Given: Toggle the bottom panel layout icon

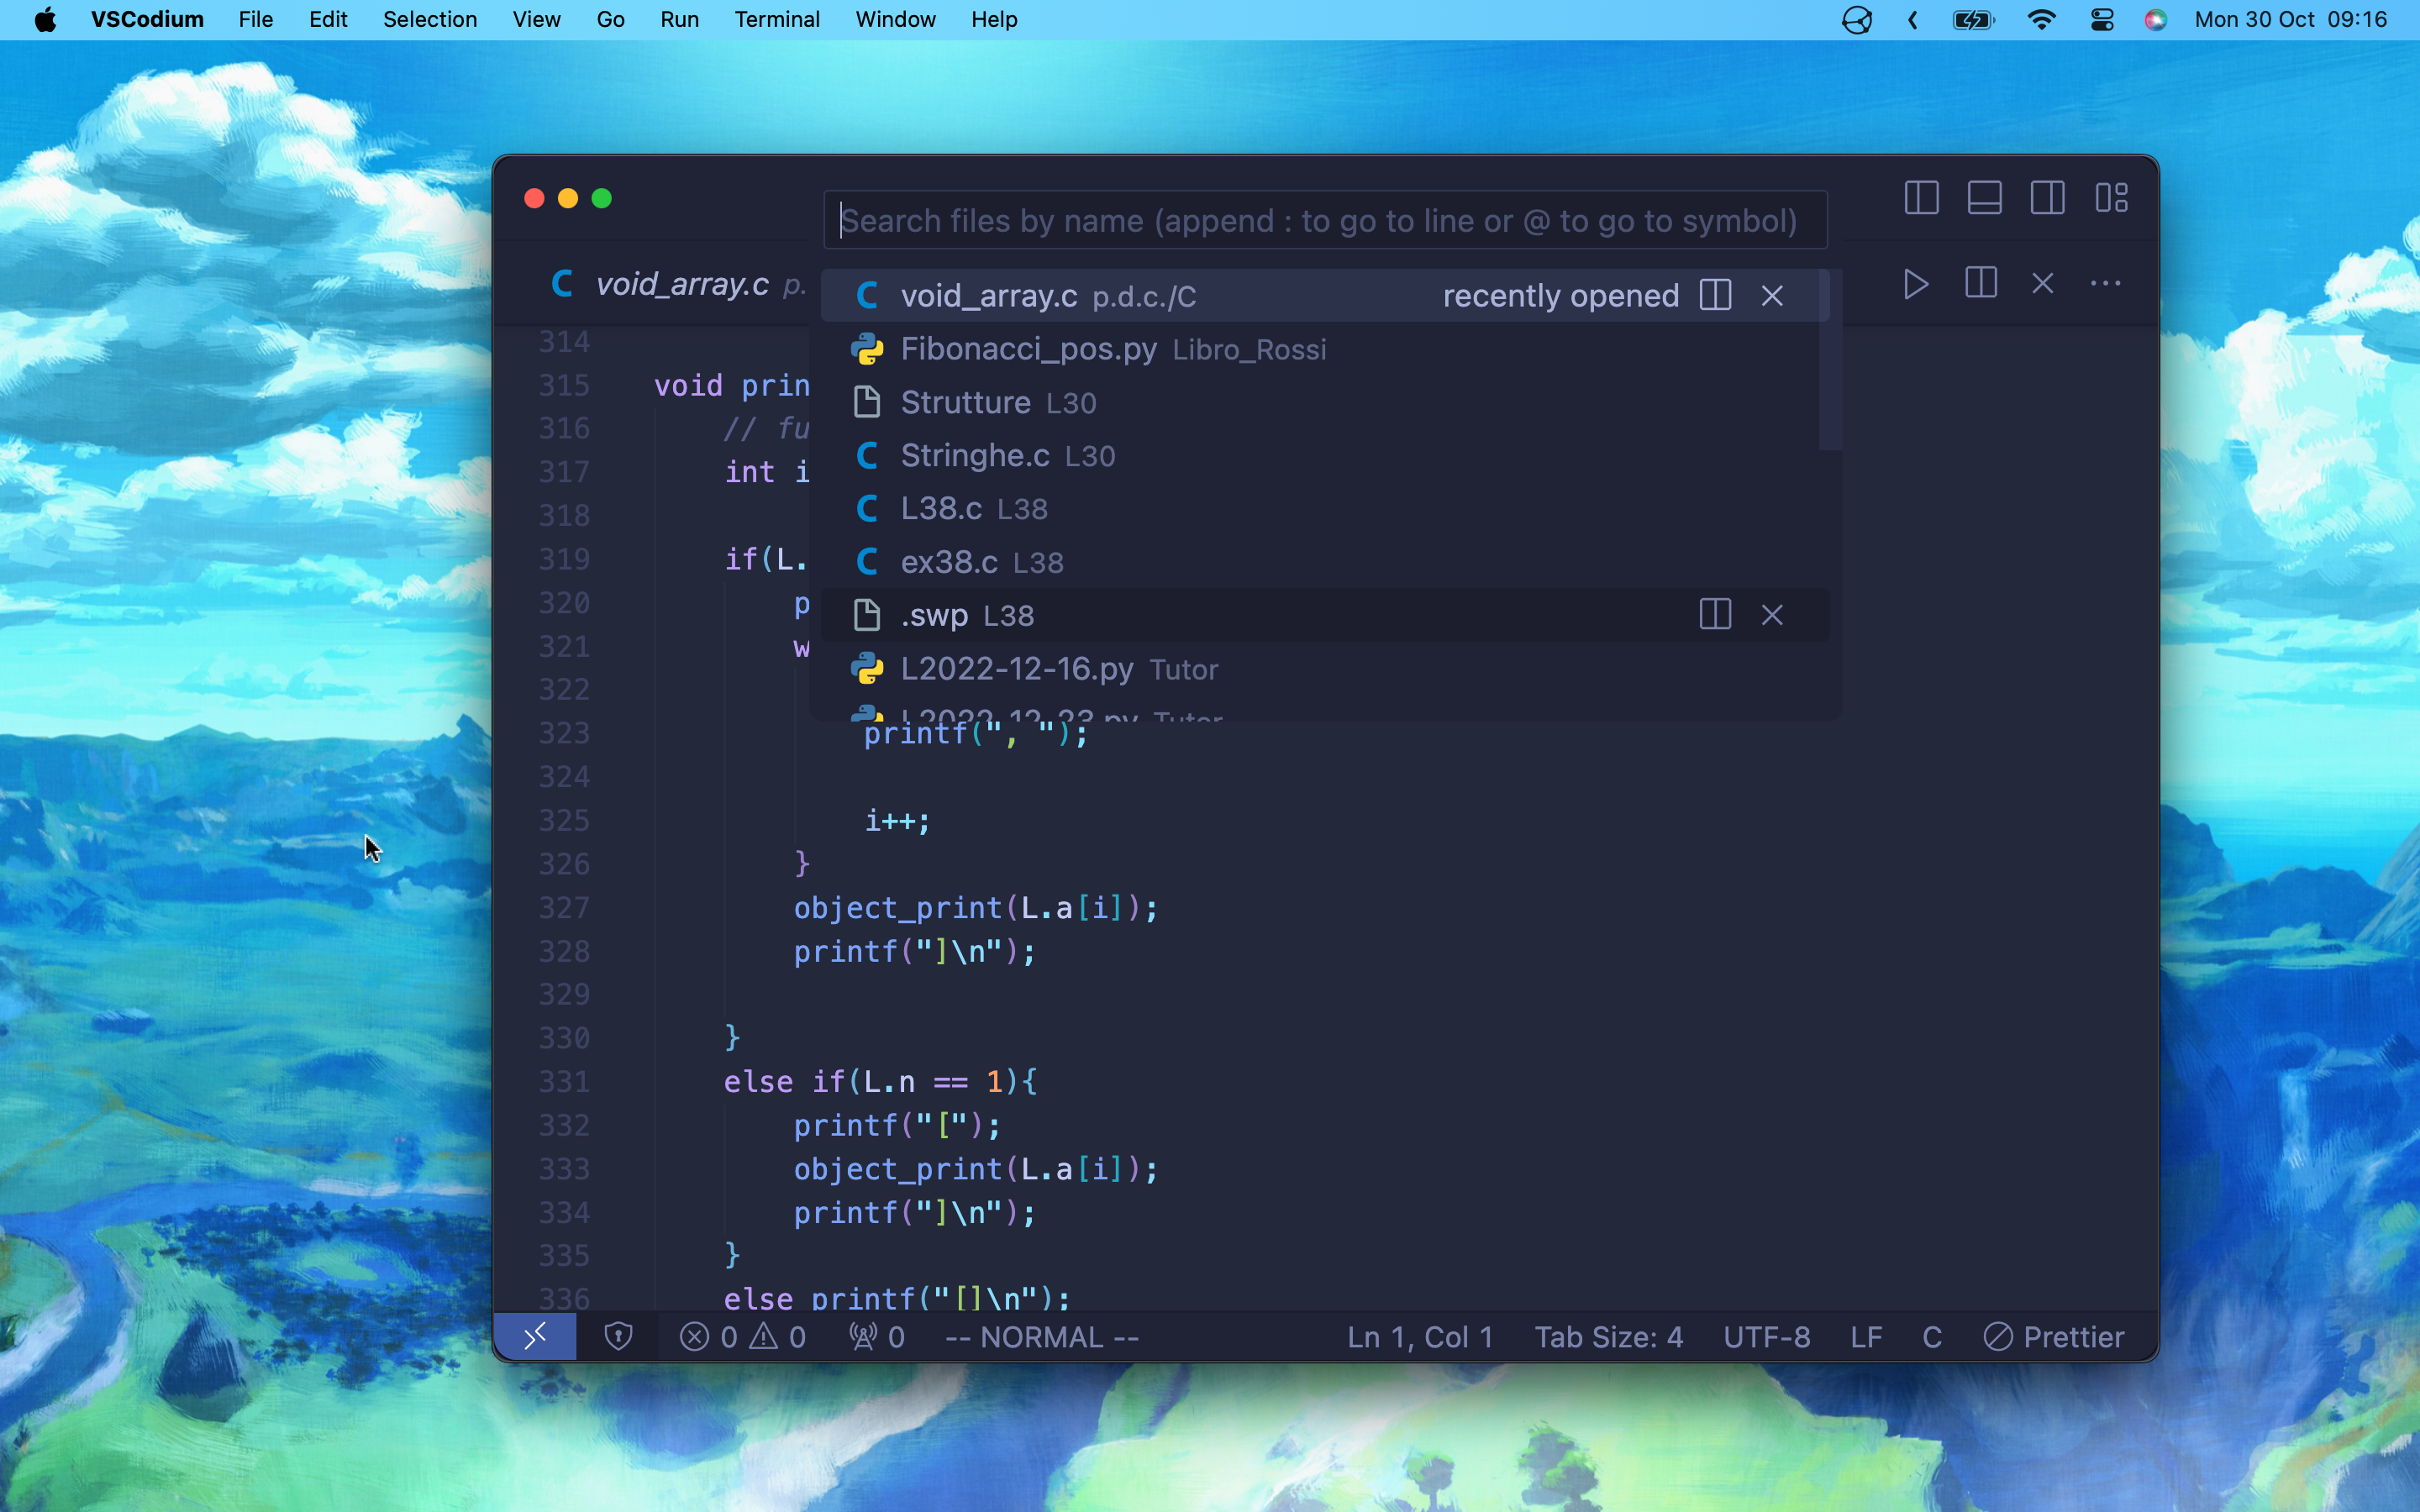Looking at the screenshot, I should point(1984,197).
